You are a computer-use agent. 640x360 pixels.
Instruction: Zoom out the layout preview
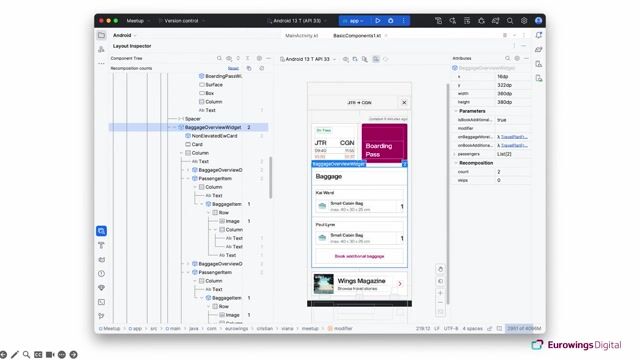click(x=440, y=302)
